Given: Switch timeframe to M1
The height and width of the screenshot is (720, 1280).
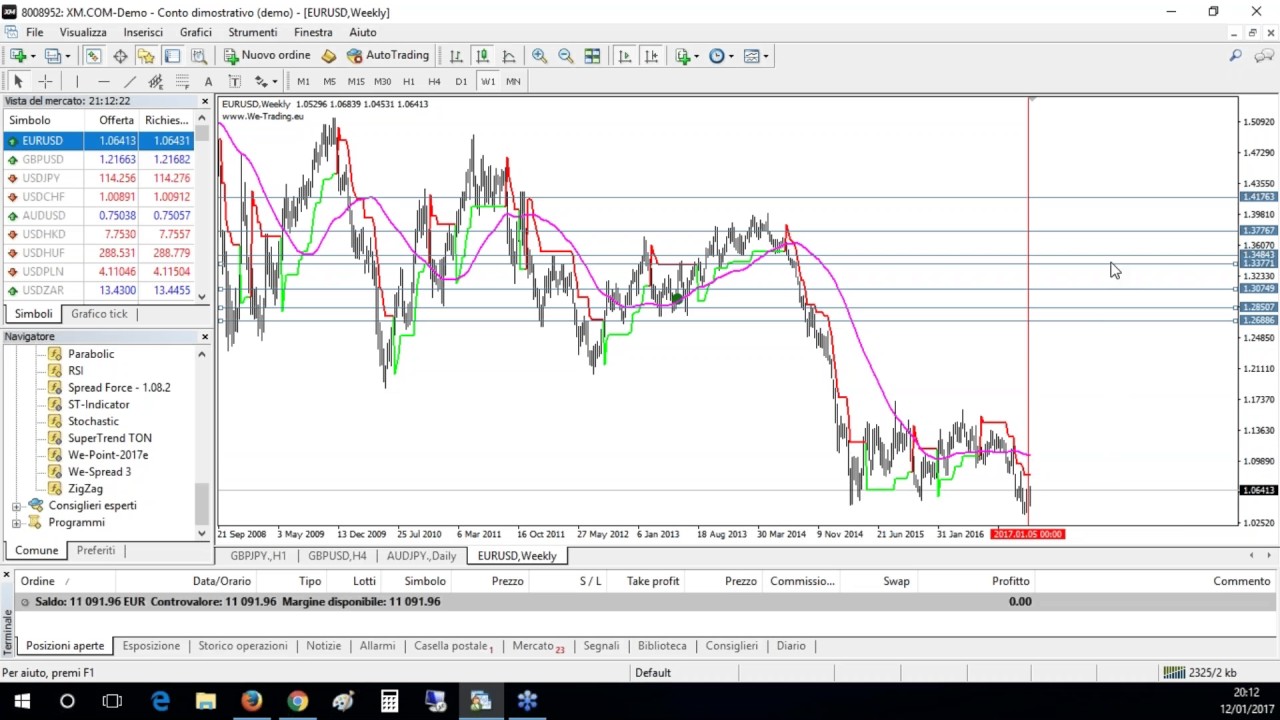Looking at the screenshot, I should (303, 81).
